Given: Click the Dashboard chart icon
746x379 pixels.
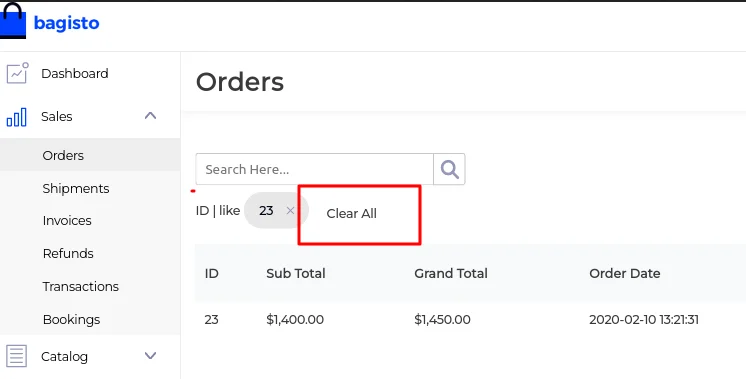Looking at the screenshot, I should click(x=17, y=73).
